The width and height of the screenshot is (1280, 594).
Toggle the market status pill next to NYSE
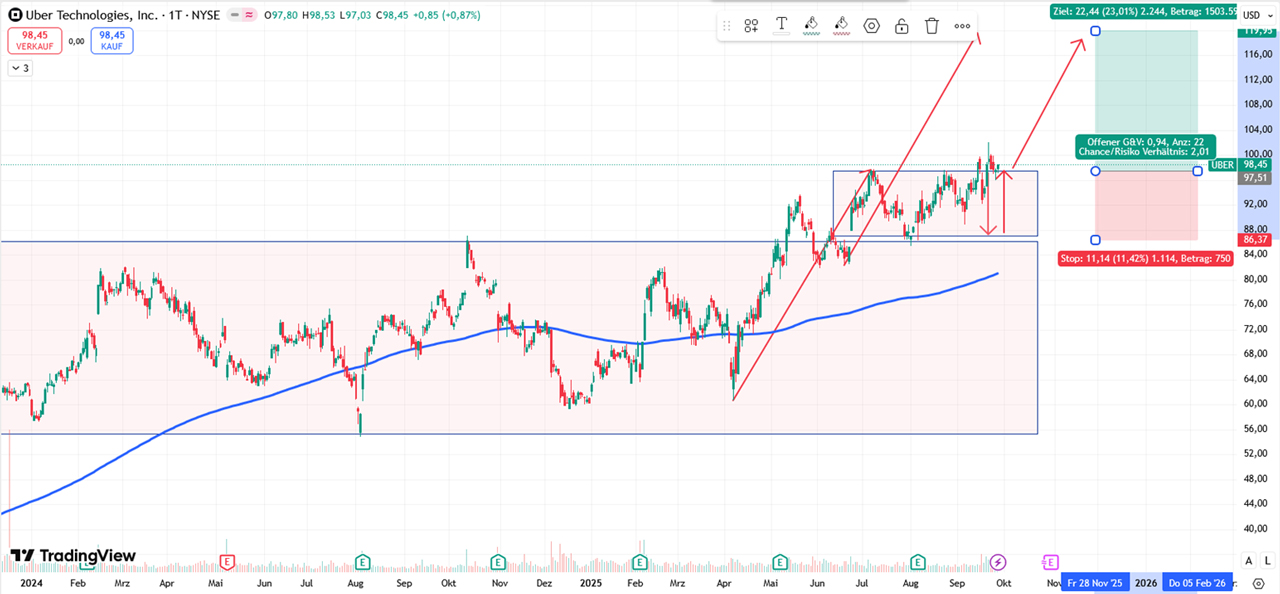click(242, 15)
